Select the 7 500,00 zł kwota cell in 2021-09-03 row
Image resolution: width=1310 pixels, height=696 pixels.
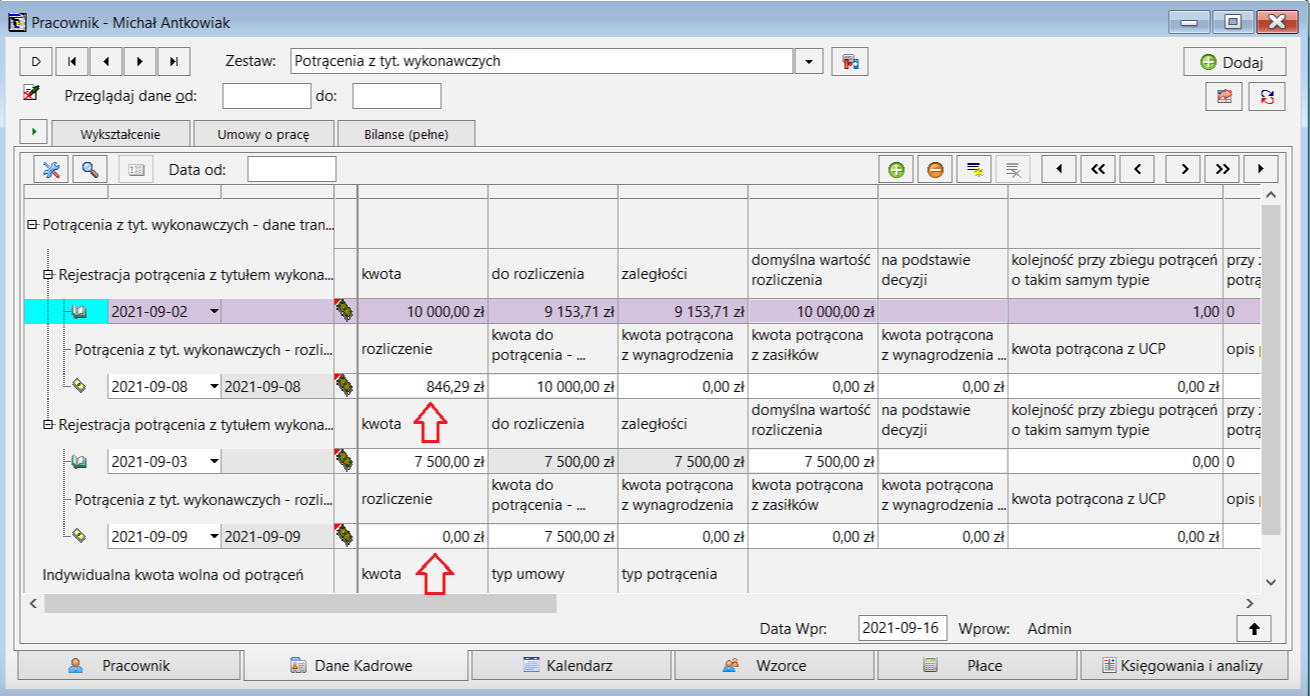coord(423,461)
